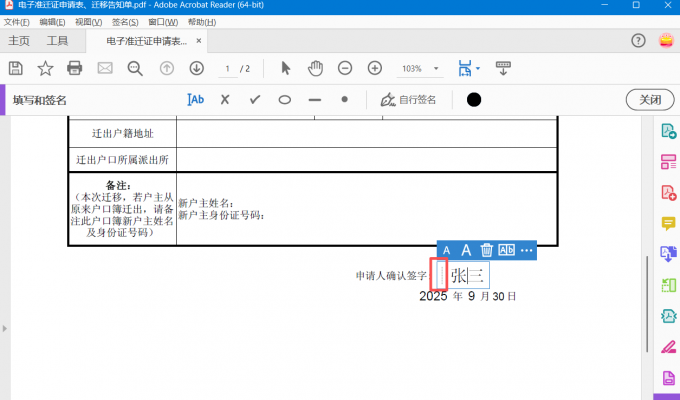Edit the current page number field

227,69
